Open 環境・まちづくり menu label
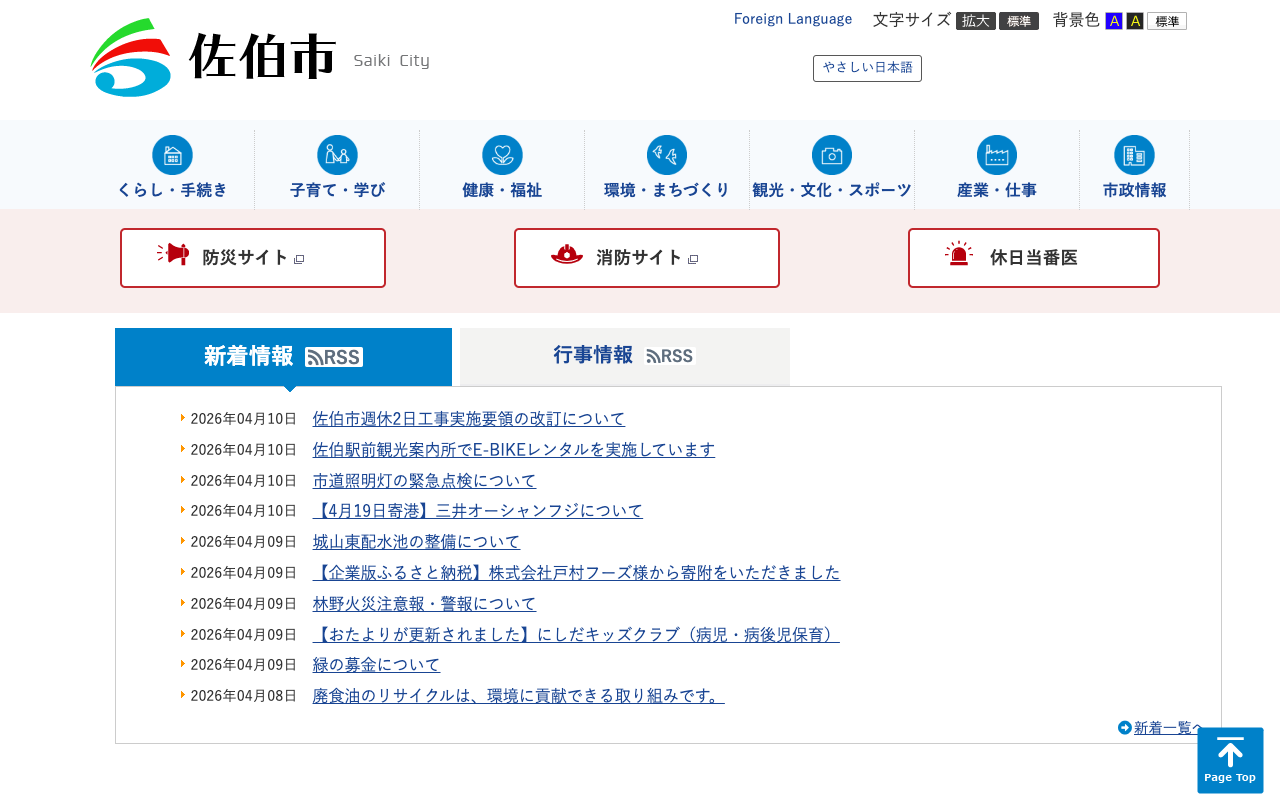Image resolution: width=1280 pixels, height=800 pixels. (x=667, y=190)
